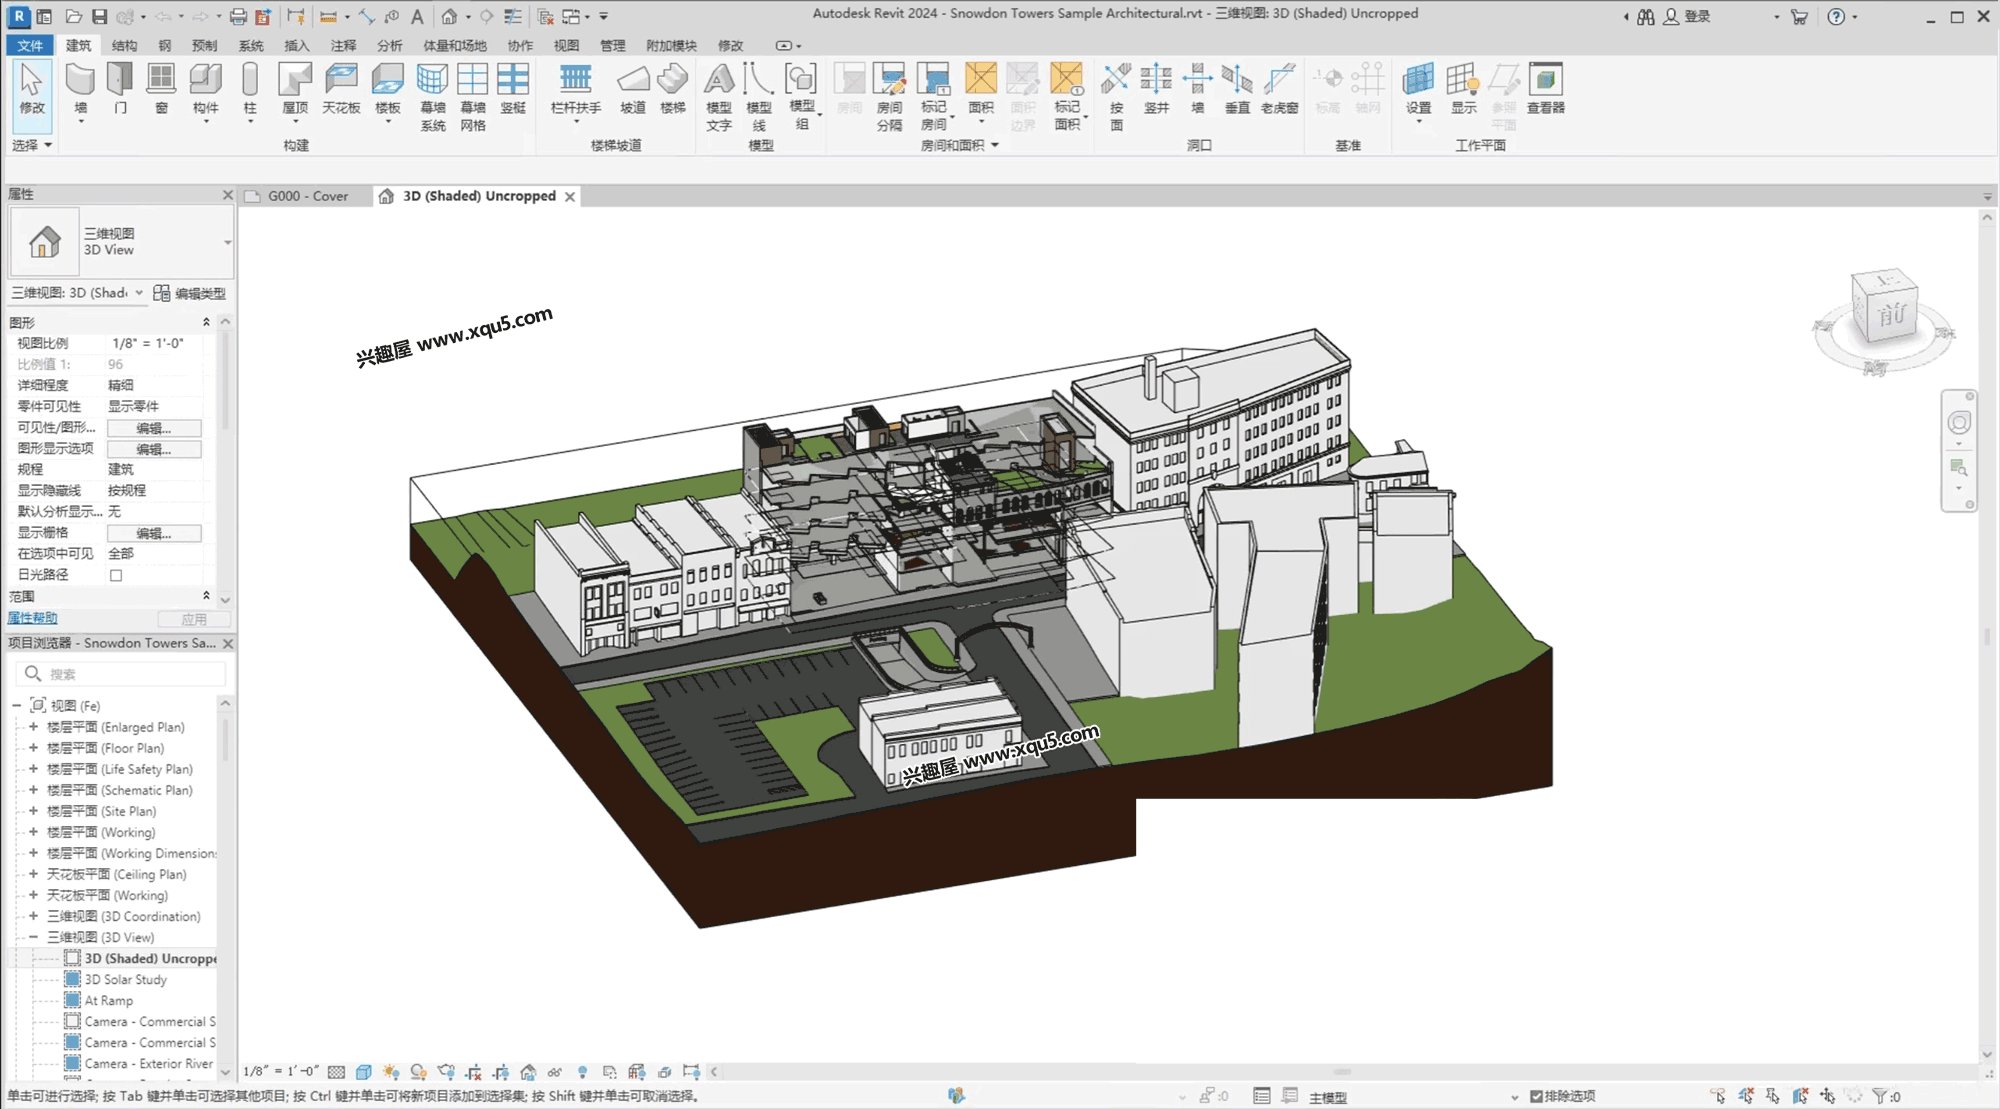The image size is (2000, 1109).
Task: Click the project browser search field
Action: [x=120, y=673]
